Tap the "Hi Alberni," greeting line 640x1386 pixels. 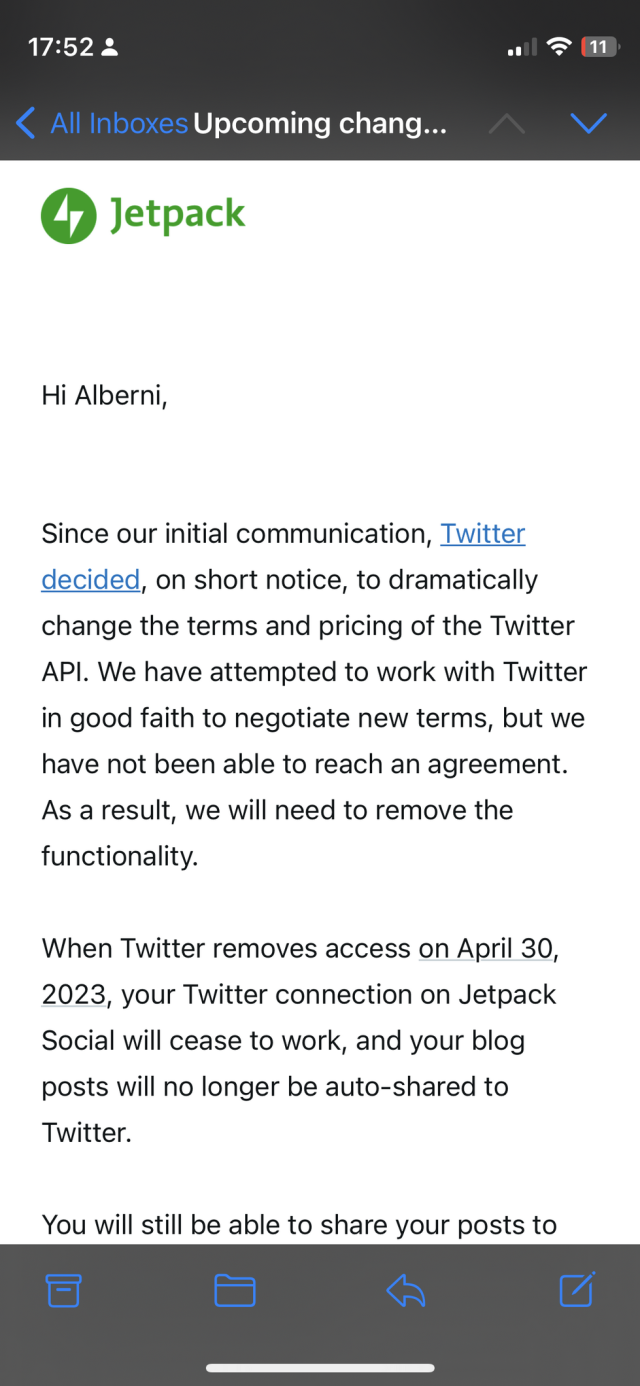tap(104, 396)
